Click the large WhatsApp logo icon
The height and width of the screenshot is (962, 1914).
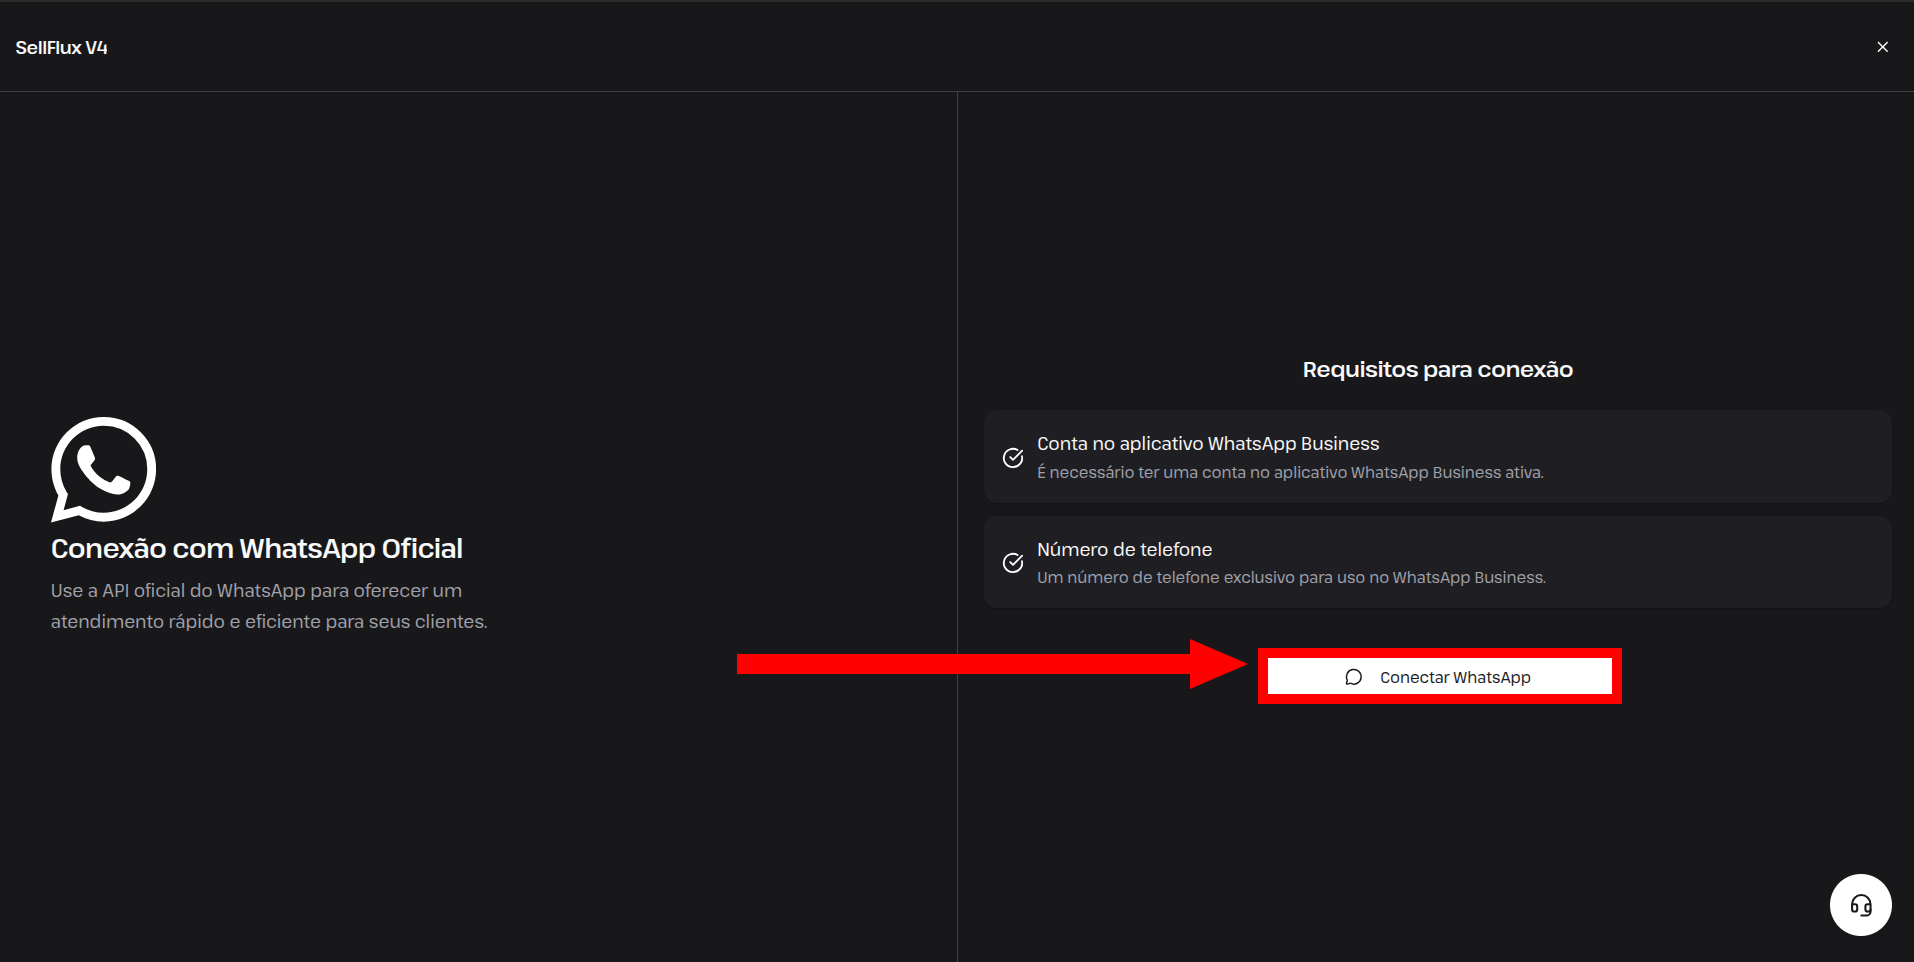(x=104, y=469)
